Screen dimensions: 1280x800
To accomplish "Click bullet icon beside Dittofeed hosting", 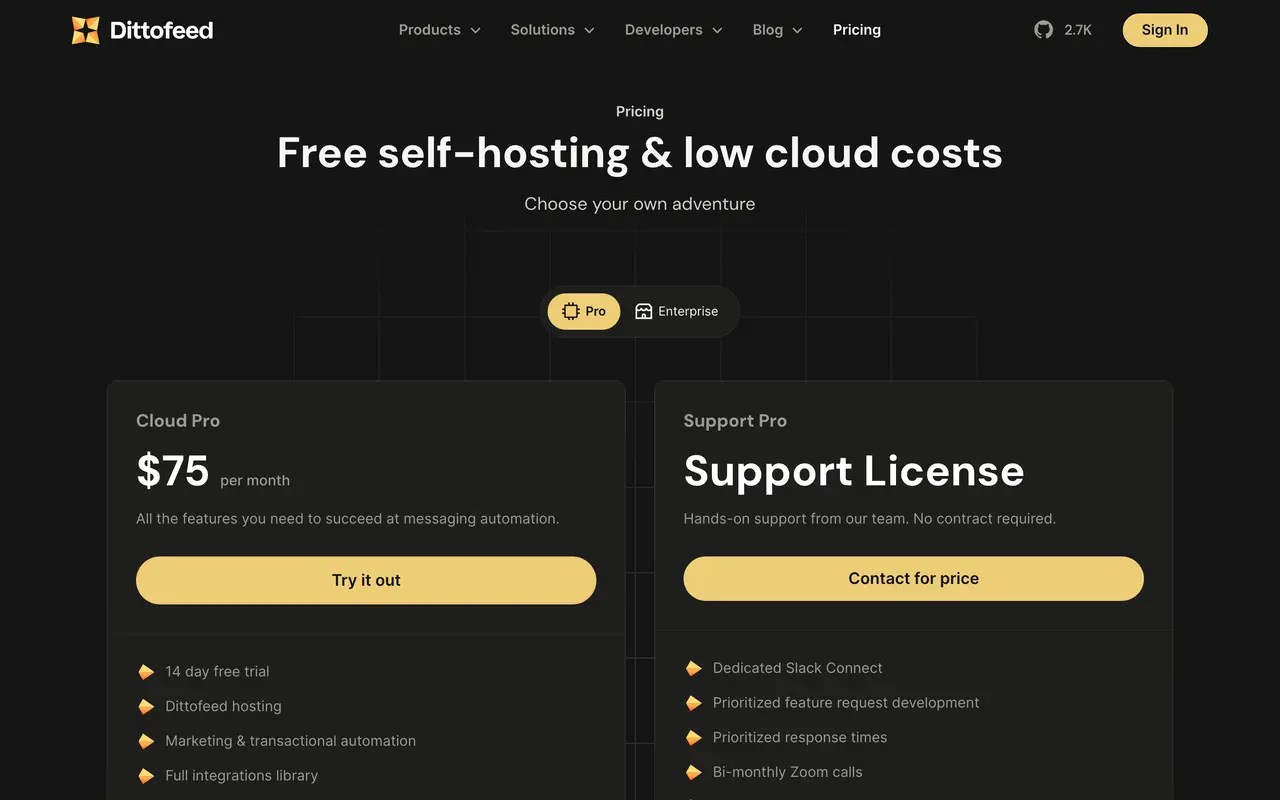I will [x=146, y=706].
